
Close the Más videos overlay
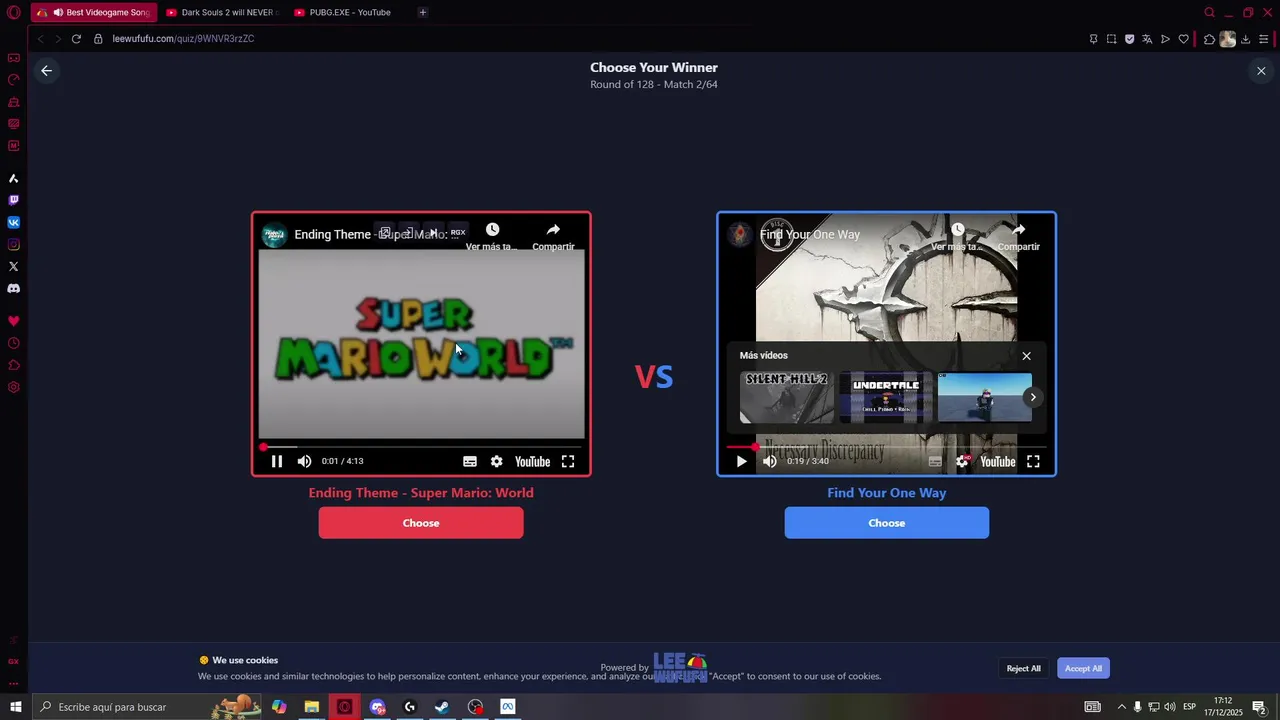tap(1026, 356)
